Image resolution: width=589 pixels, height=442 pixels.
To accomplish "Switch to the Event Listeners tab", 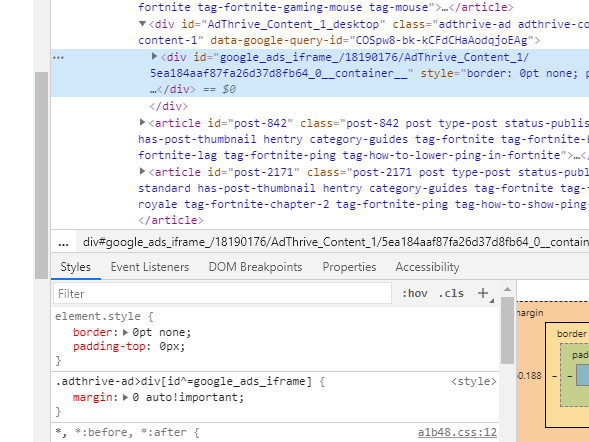I will (150, 267).
